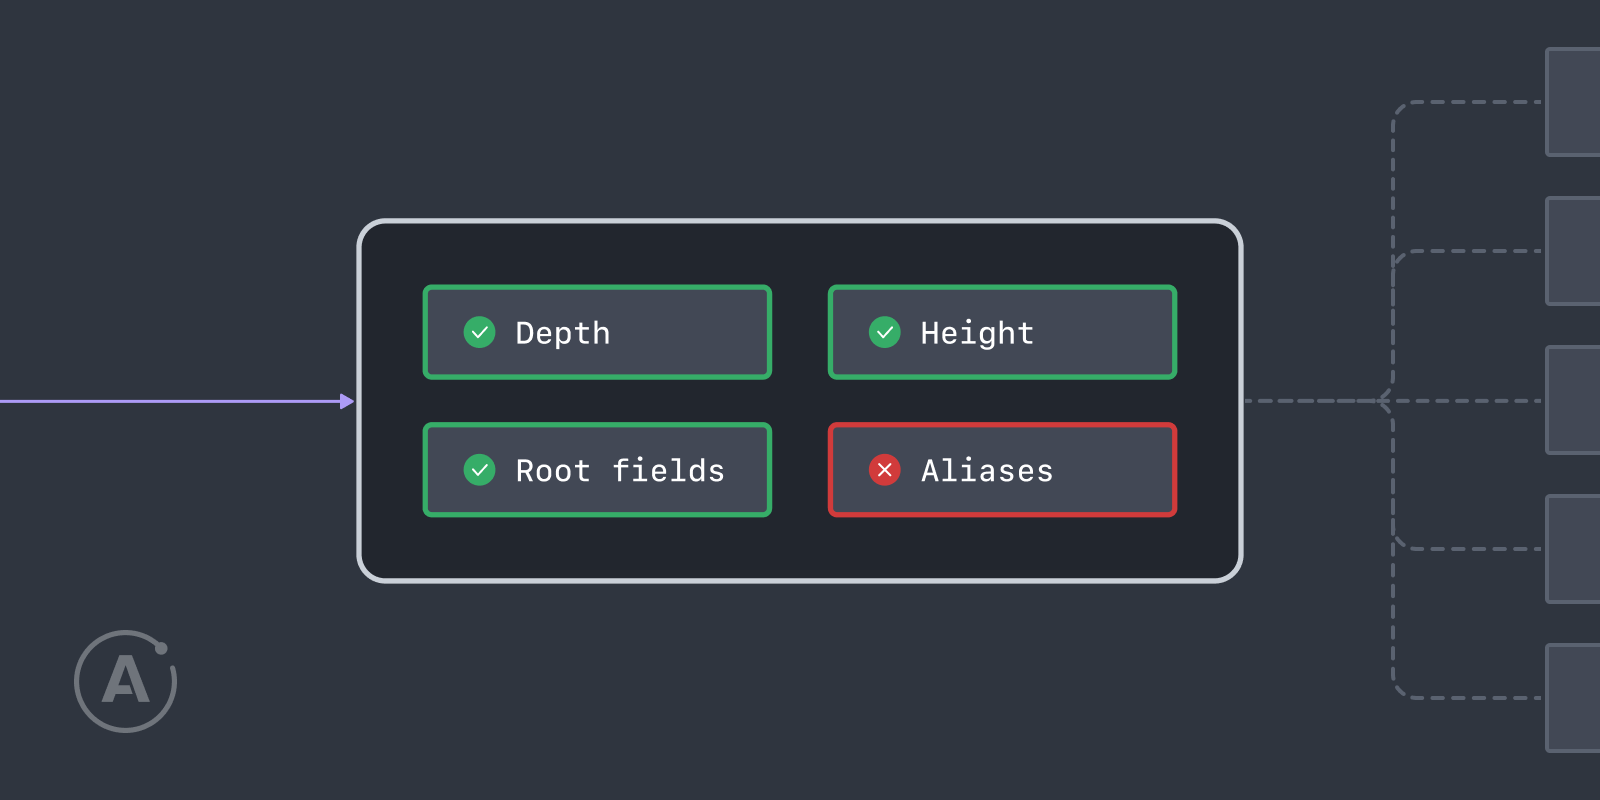This screenshot has height=800, width=1600.
Task: Click the second gray box from the top
Action: click(1573, 251)
